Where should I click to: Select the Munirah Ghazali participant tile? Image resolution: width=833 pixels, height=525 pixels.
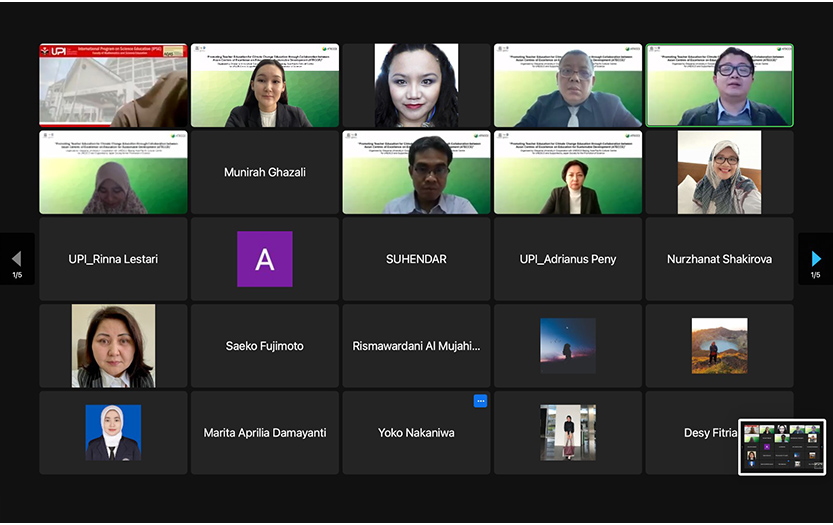click(x=265, y=172)
